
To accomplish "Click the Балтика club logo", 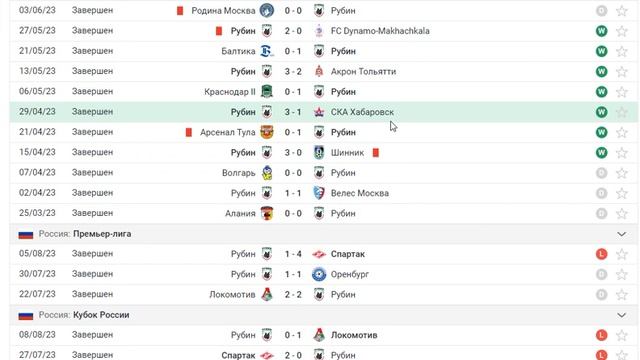I will click(x=267, y=51).
